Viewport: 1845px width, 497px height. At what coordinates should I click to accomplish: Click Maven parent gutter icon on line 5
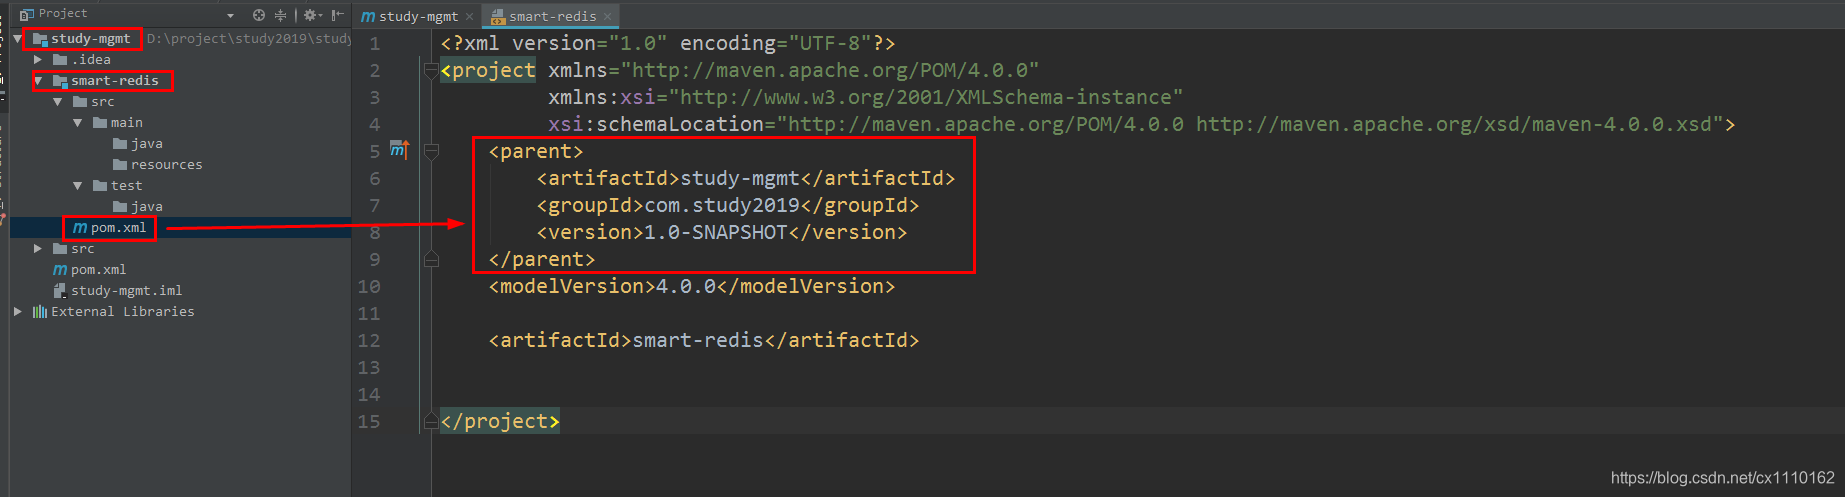pos(399,151)
